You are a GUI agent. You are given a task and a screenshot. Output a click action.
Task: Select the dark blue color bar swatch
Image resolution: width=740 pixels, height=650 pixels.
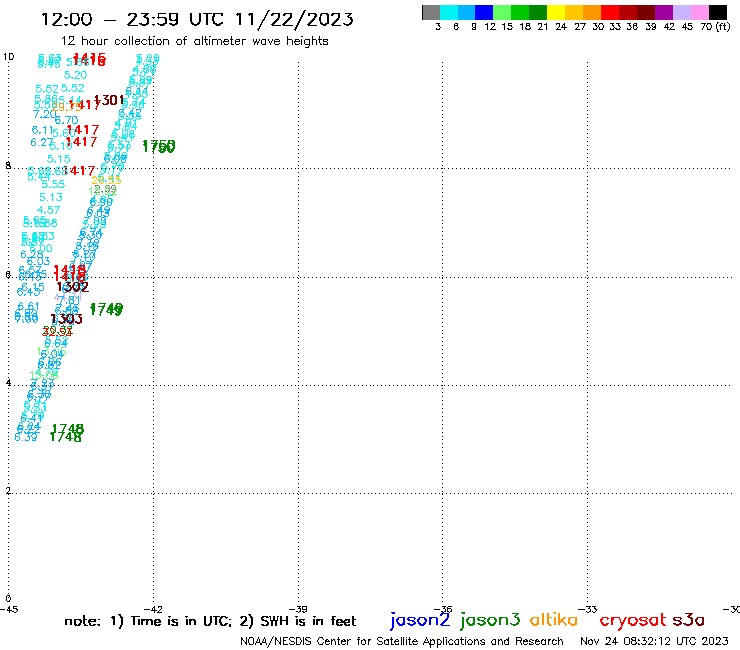(484, 12)
